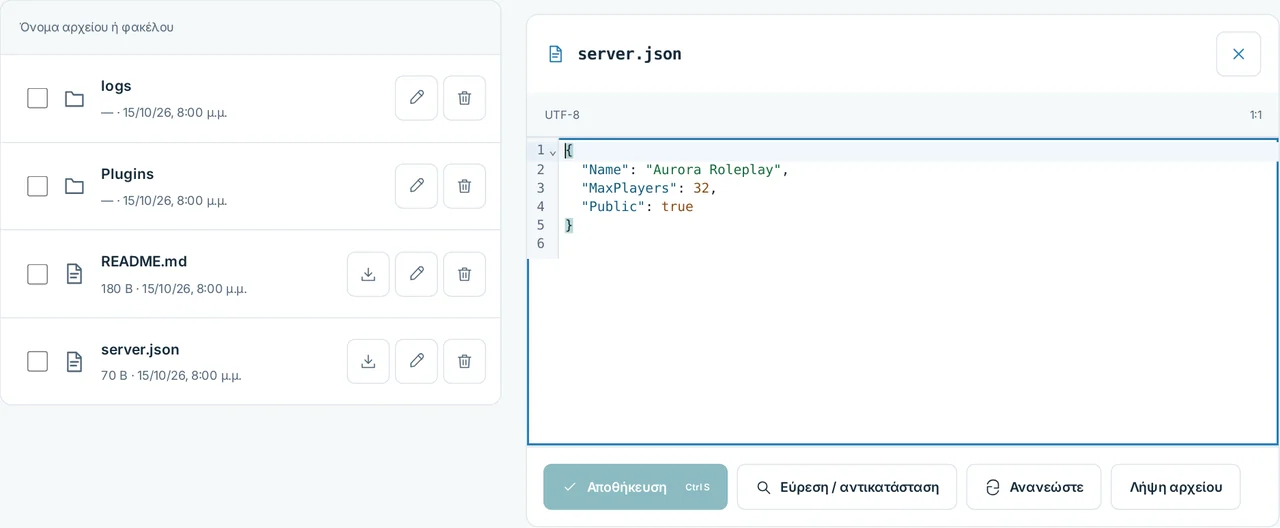Click the 1:1 cursor position indicator
Viewport: 1280px width, 528px height.
point(1255,115)
